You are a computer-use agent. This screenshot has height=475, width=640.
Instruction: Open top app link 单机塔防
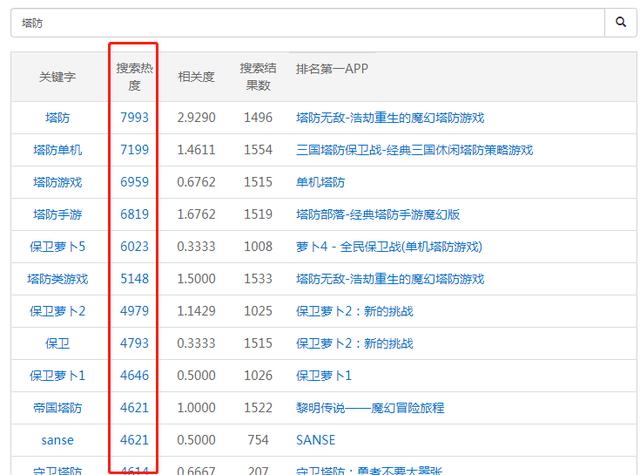(x=320, y=182)
